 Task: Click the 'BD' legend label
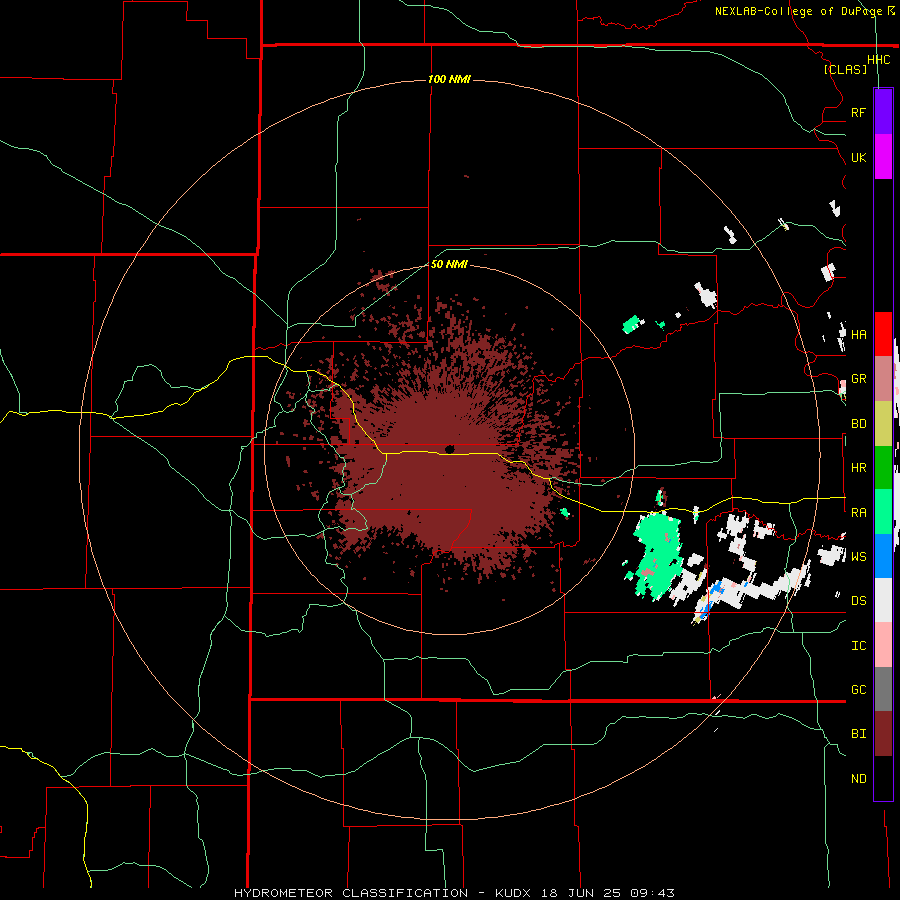pos(858,424)
